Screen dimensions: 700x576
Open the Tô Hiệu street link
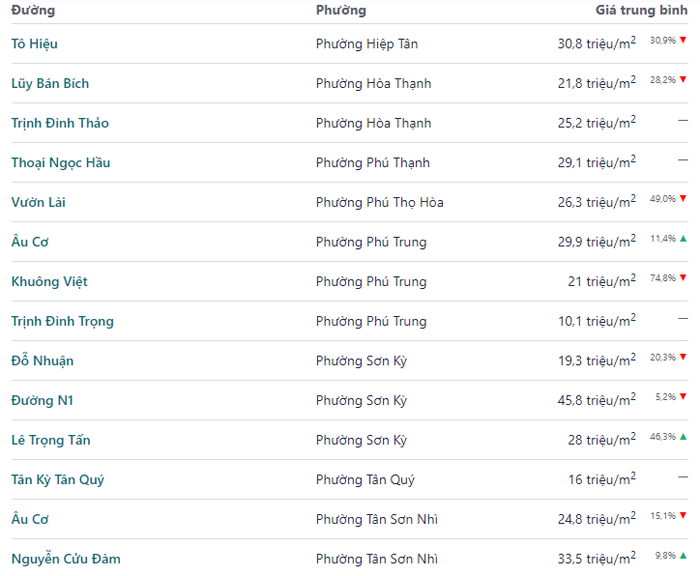[x=35, y=44]
